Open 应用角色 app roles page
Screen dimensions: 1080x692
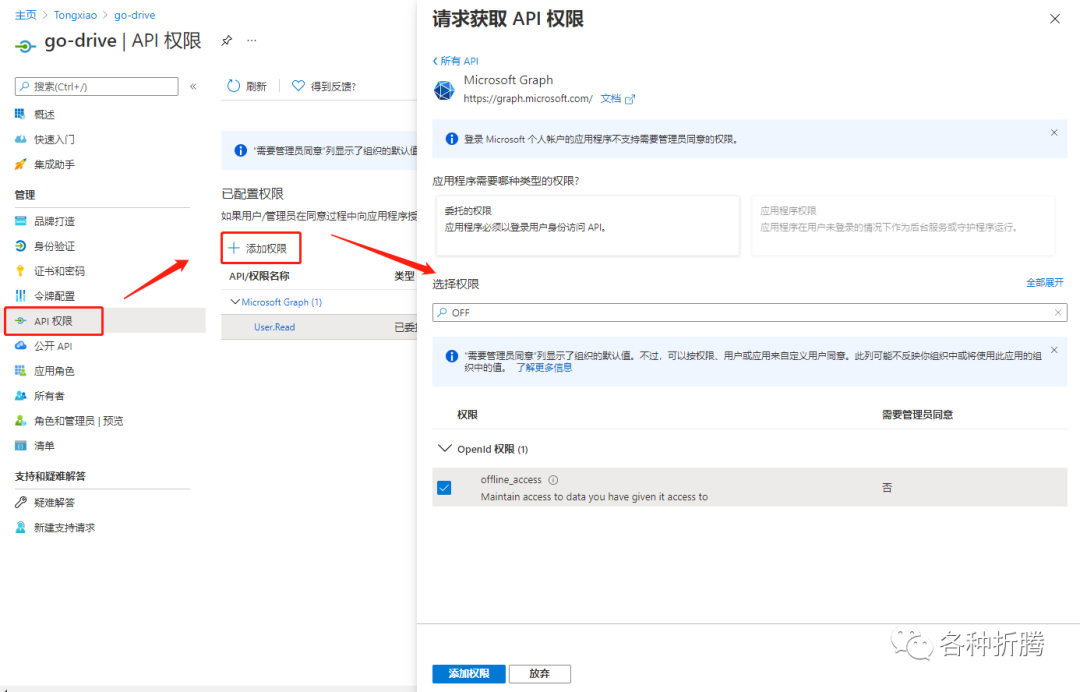[x=54, y=370]
